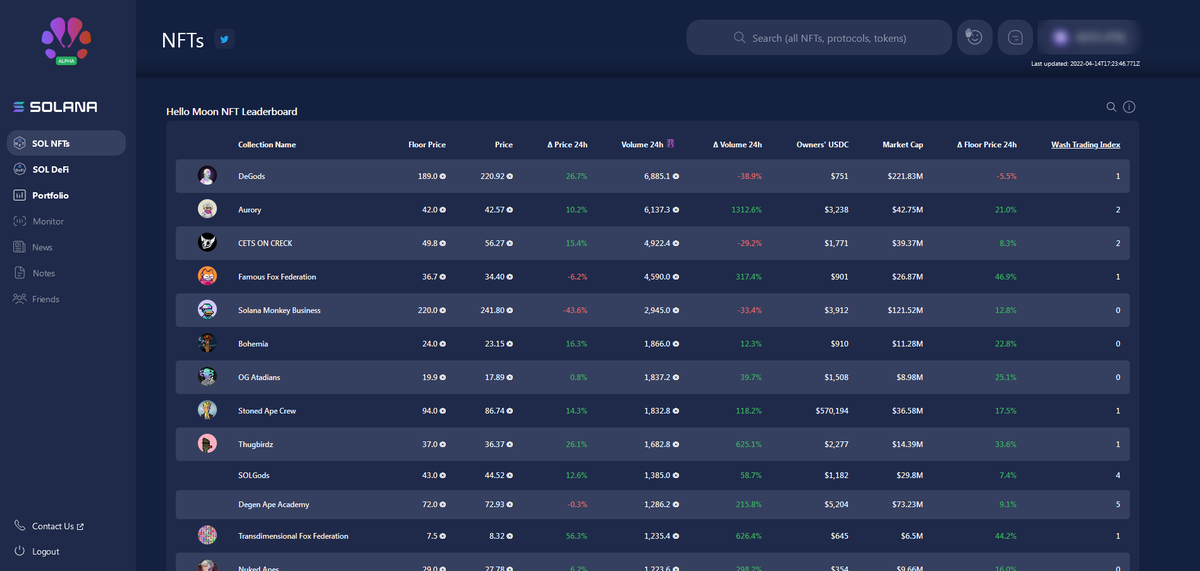Sort by Volume 24h column header
This screenshot has width=1200, height=571.
click(648, 145)
